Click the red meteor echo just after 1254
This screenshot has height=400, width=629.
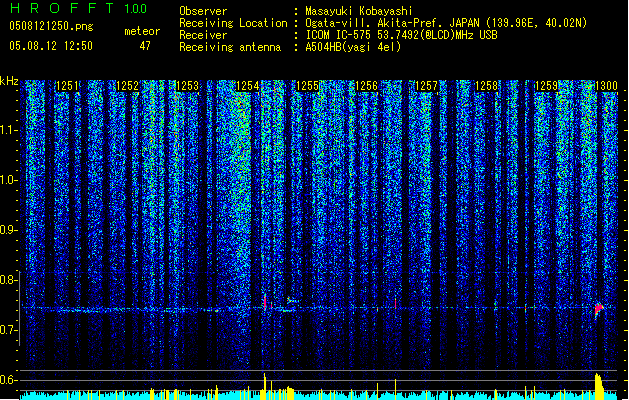tap(265, 302)
